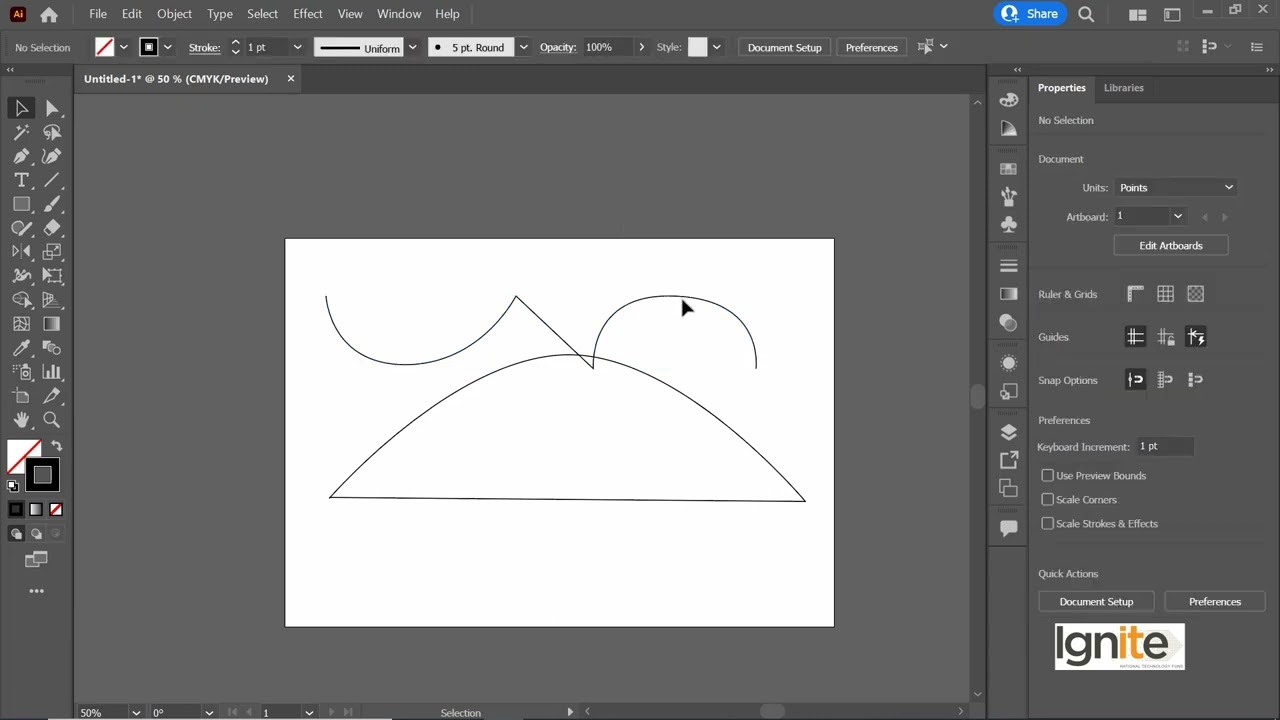Image resolution: width=1280 pixels, height=720 pixels.
Task: Select the Column Graph tool
Action: (52, 372)
